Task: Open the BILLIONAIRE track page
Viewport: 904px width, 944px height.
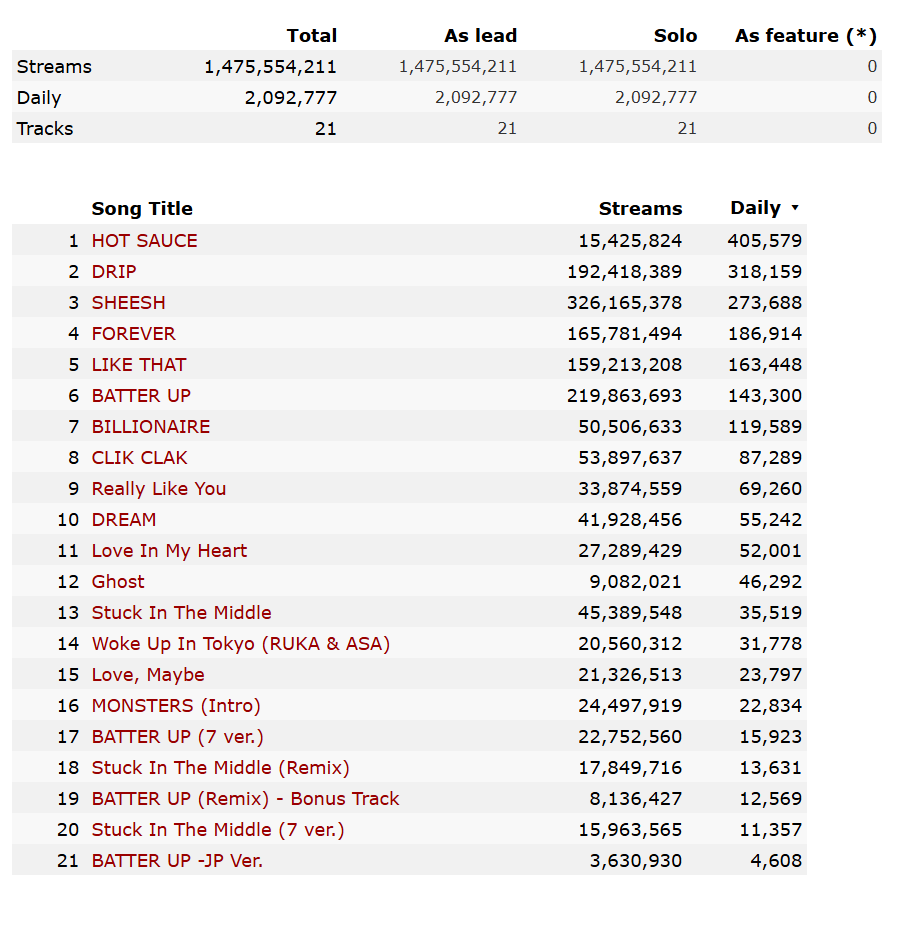Action: coord(150,427)
